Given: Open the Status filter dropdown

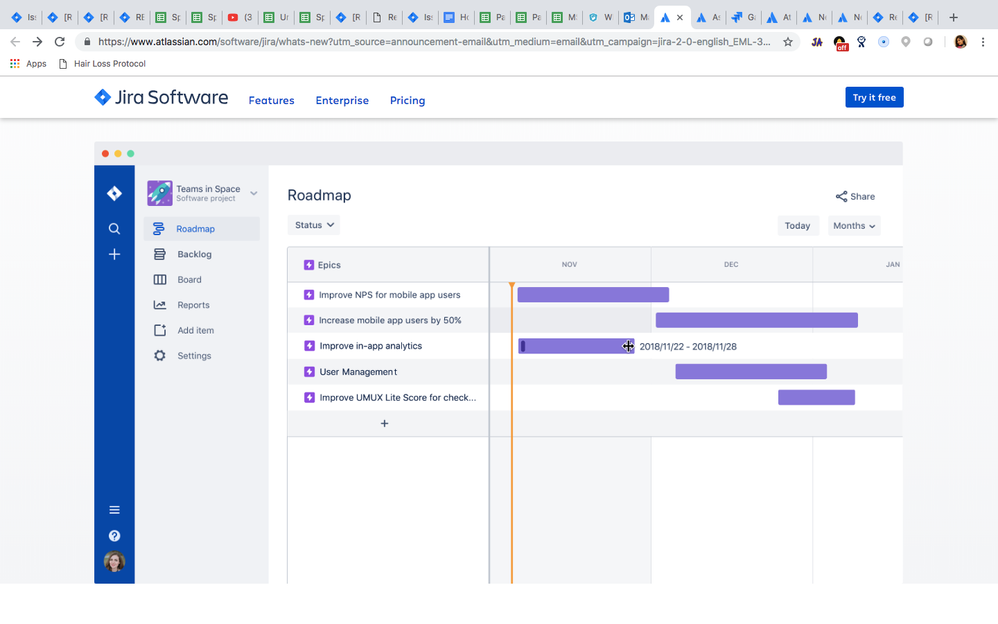Looking at the screenshot, I should (x=314, y=225).
